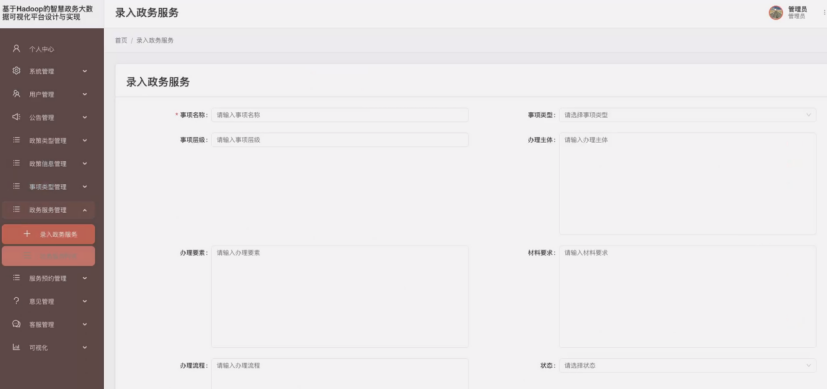This screenshot has height=389, width=827.
Task: Expand the 政策类型管理 chevron
Action: coord(85,141)
